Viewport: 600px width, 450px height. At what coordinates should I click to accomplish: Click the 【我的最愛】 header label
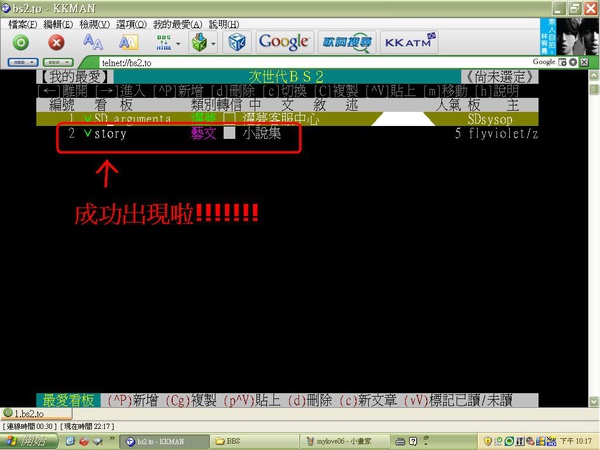pos(75,77)
